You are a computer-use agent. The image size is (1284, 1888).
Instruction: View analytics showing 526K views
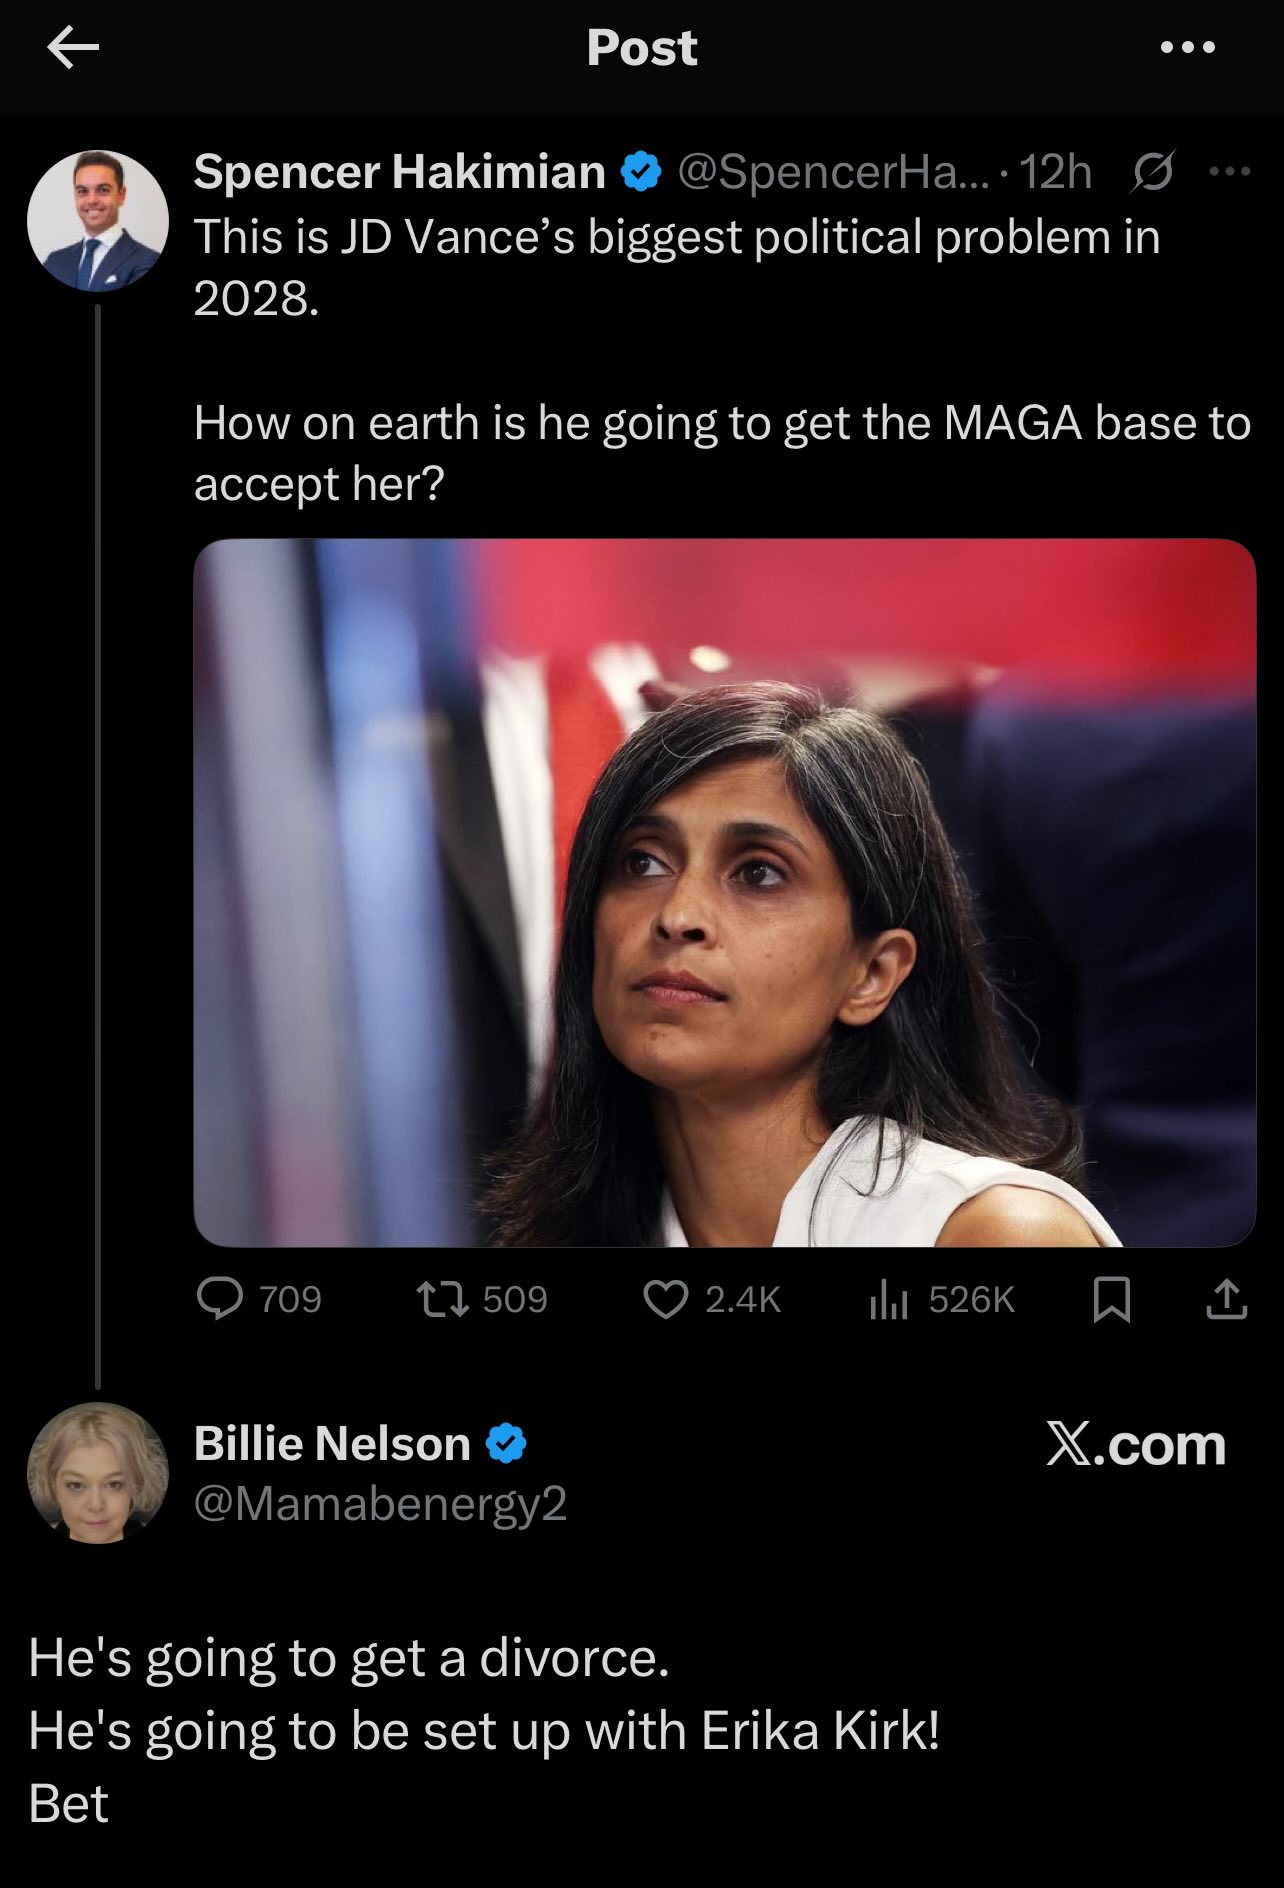click(x=888, y=1299)
